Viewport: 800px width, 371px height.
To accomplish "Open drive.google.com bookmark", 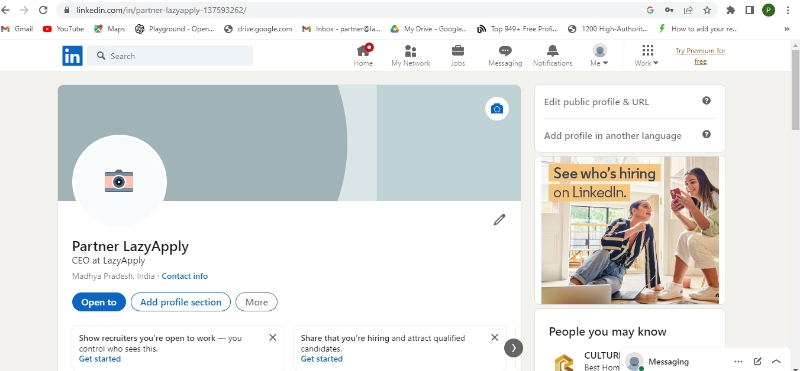I will [x=258, y=29].
